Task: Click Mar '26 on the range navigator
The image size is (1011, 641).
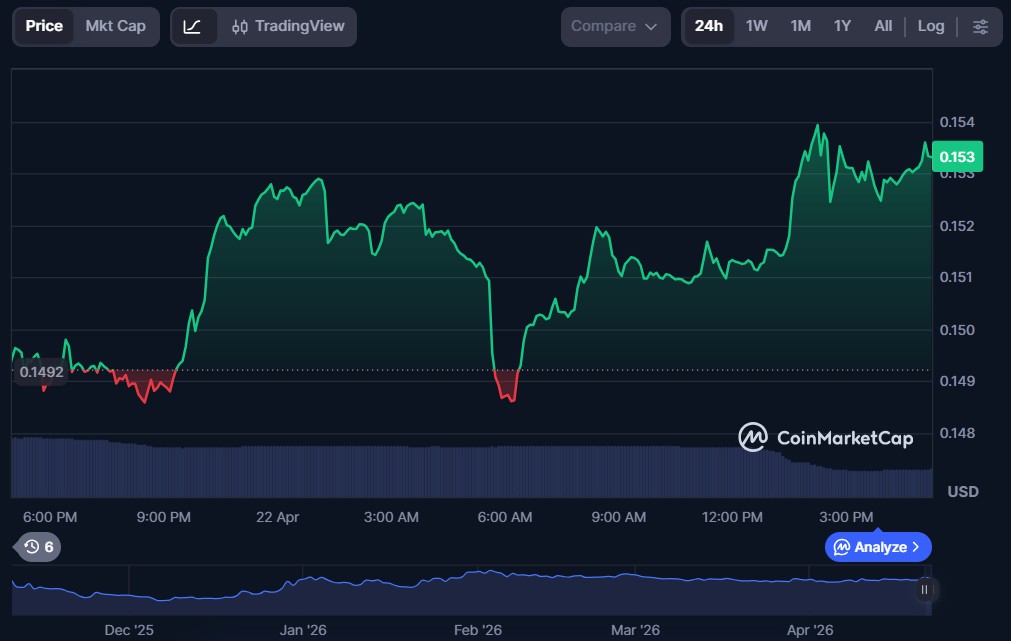Action: [x=635, y=630]
